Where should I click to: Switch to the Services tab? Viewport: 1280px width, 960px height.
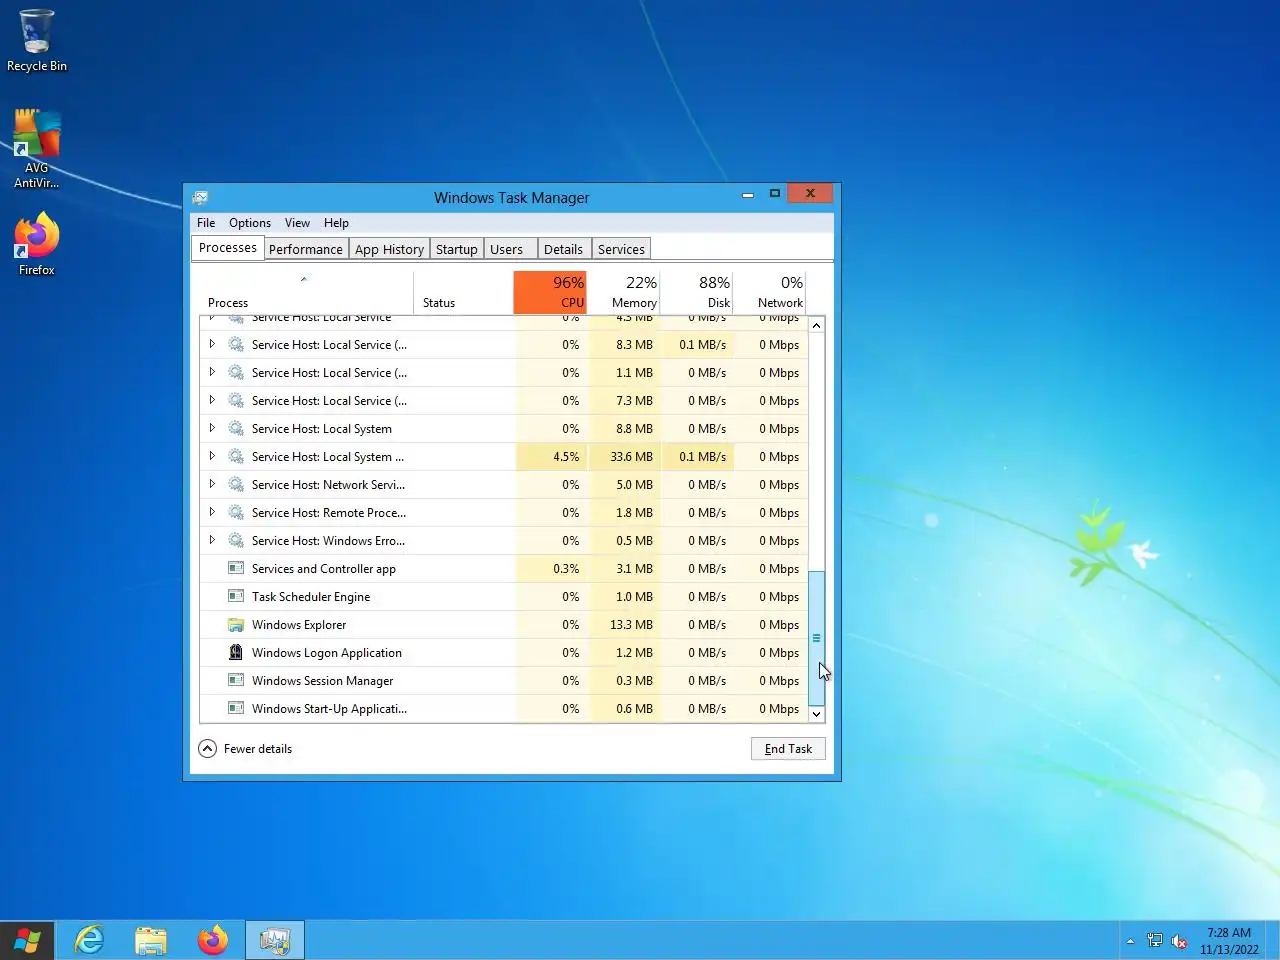click(621, 249)
